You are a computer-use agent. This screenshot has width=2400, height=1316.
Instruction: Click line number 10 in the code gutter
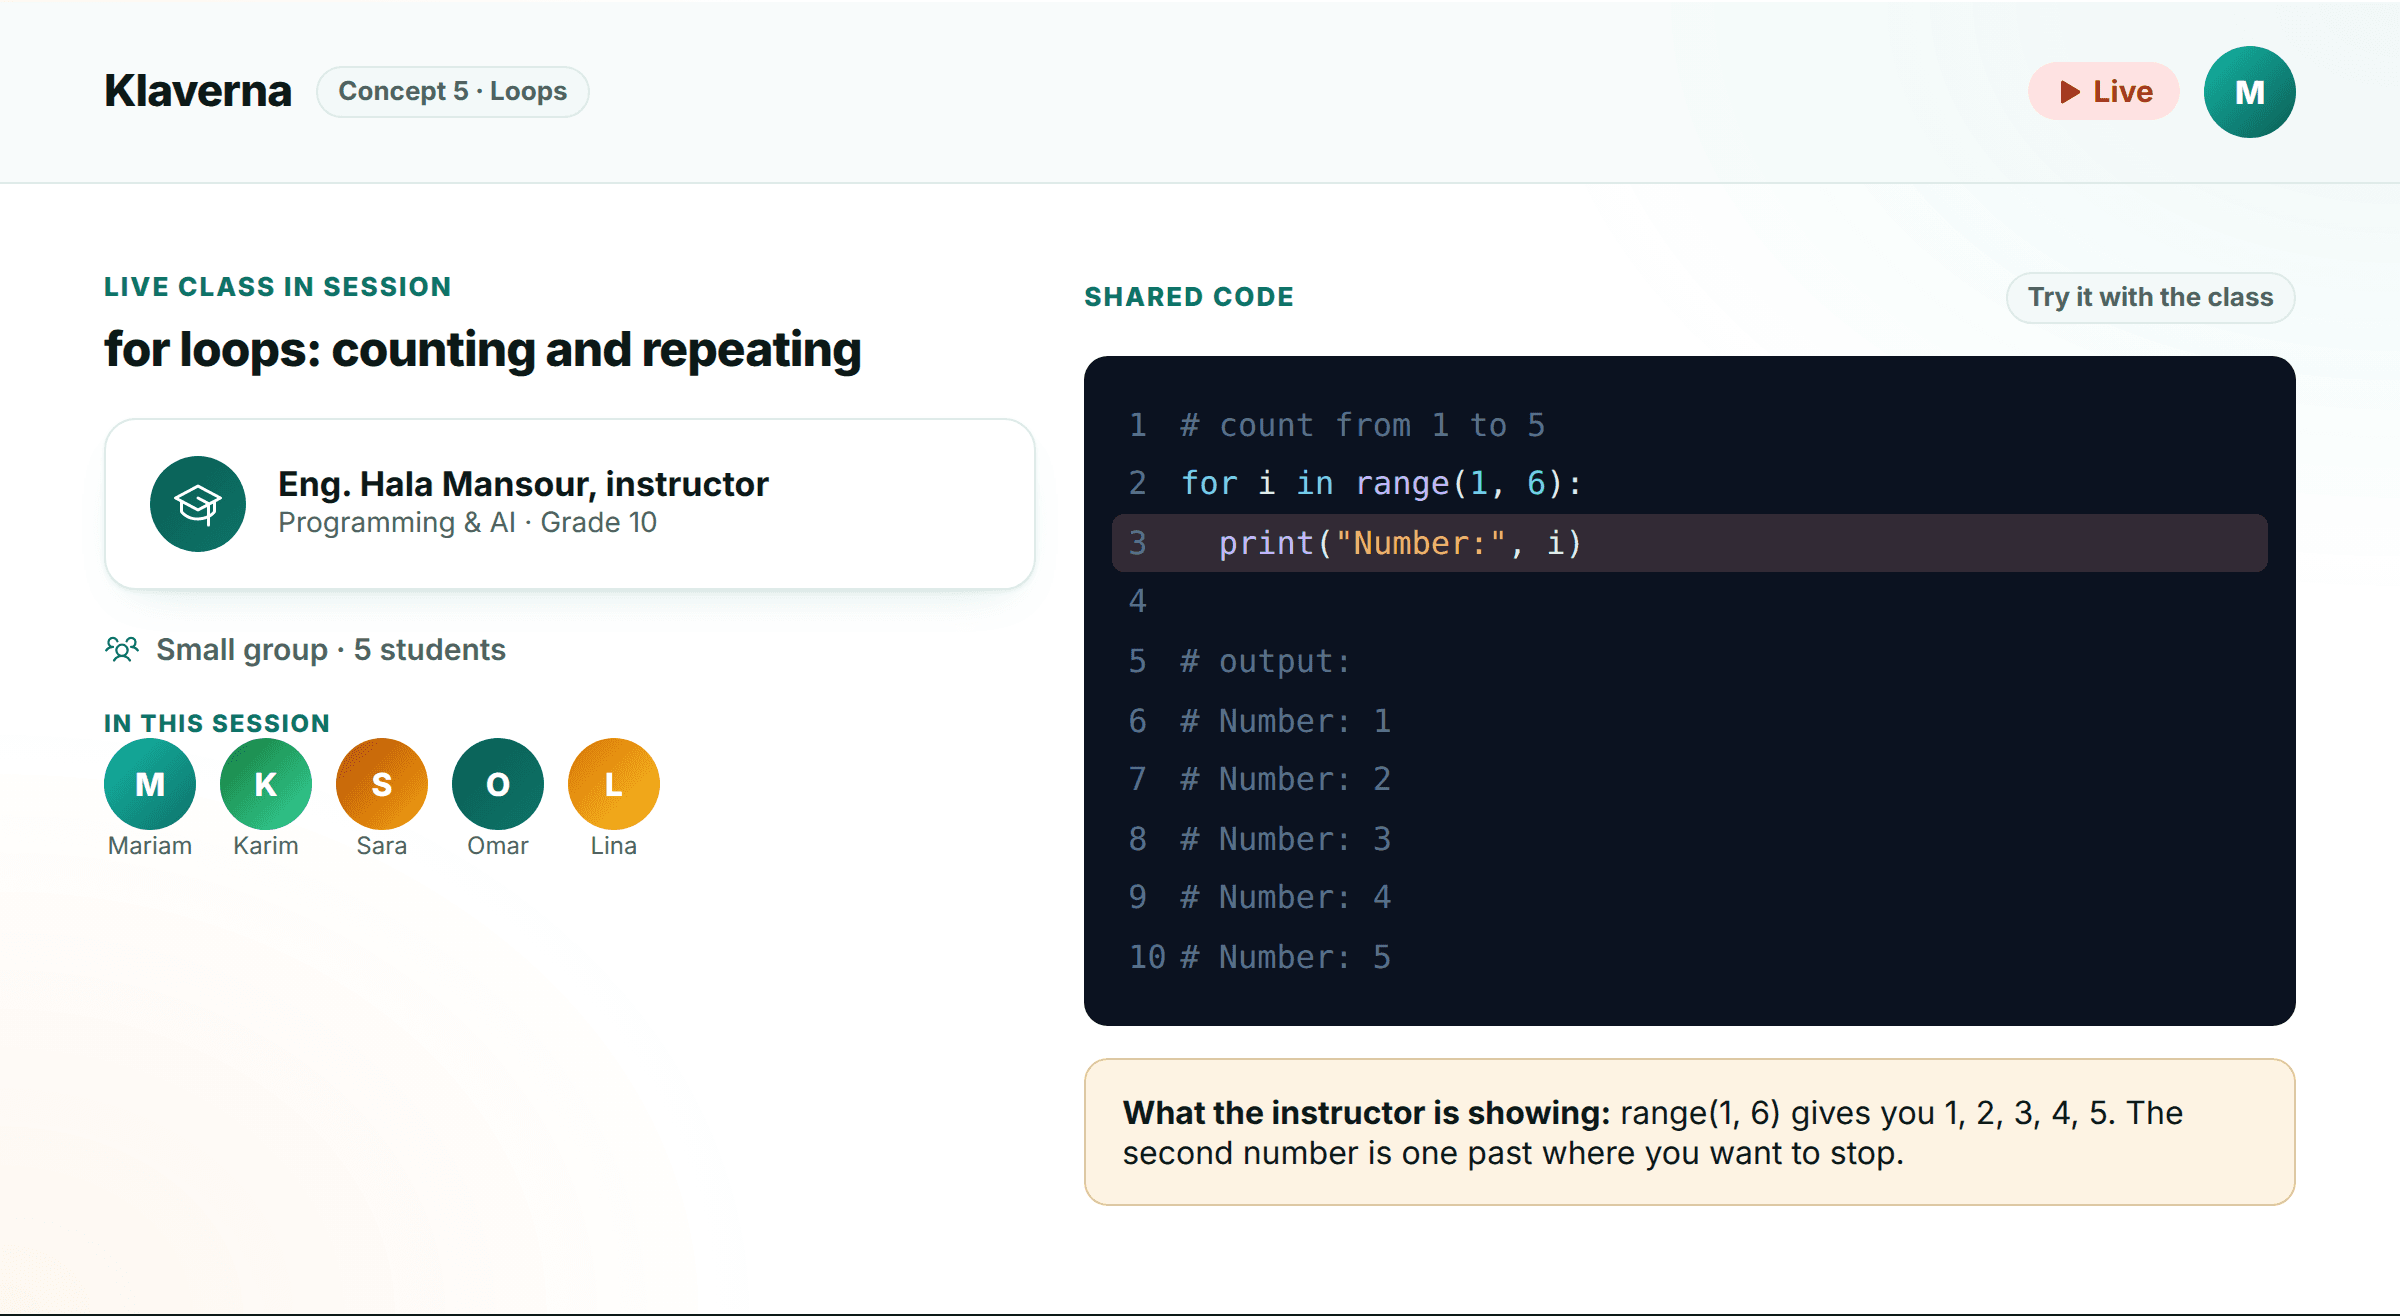point(1147,957)
